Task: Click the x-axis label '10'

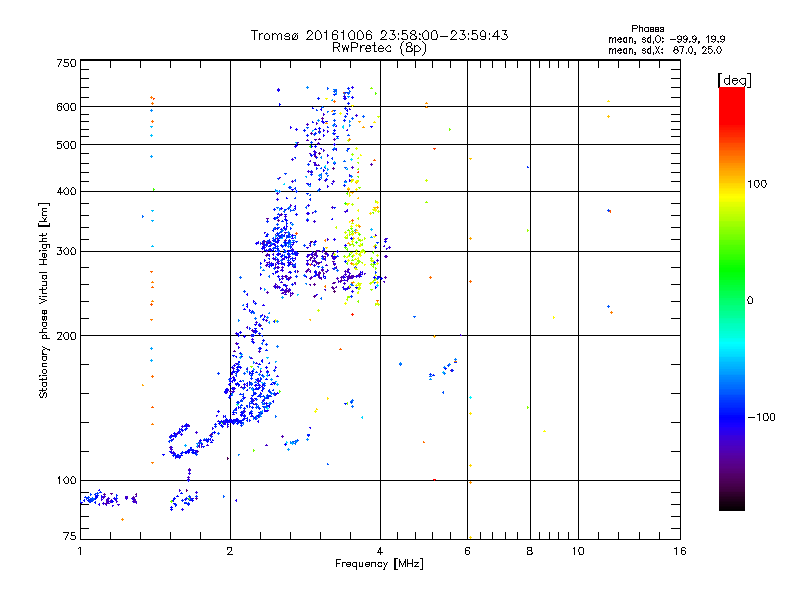Action: 578,551
